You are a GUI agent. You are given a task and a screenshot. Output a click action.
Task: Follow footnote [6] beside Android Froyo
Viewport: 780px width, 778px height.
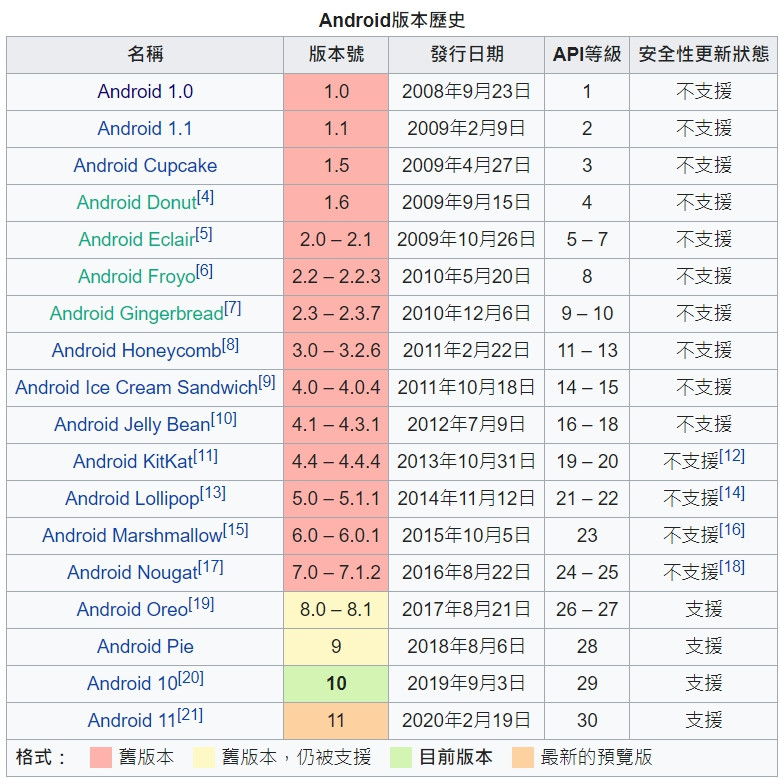[204, 271]
